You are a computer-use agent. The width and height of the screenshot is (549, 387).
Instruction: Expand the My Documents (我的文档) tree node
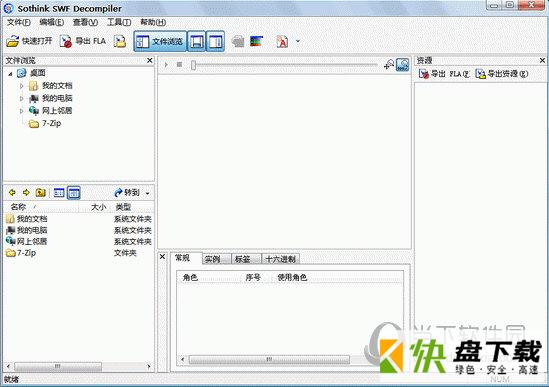[22, 86]
